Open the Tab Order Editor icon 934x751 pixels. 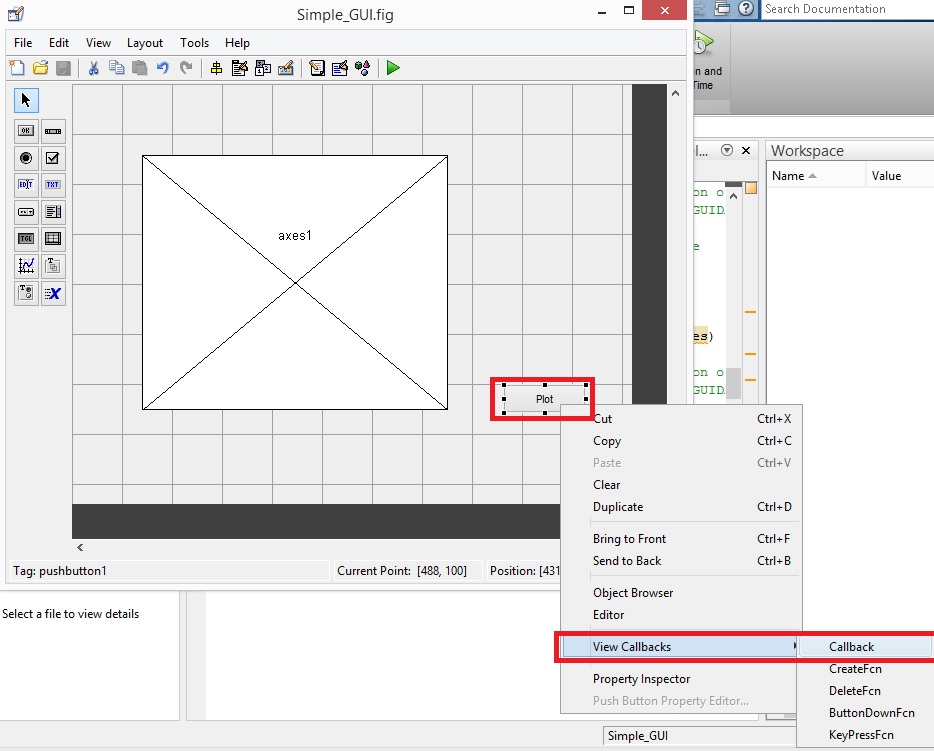pos(263,68)
